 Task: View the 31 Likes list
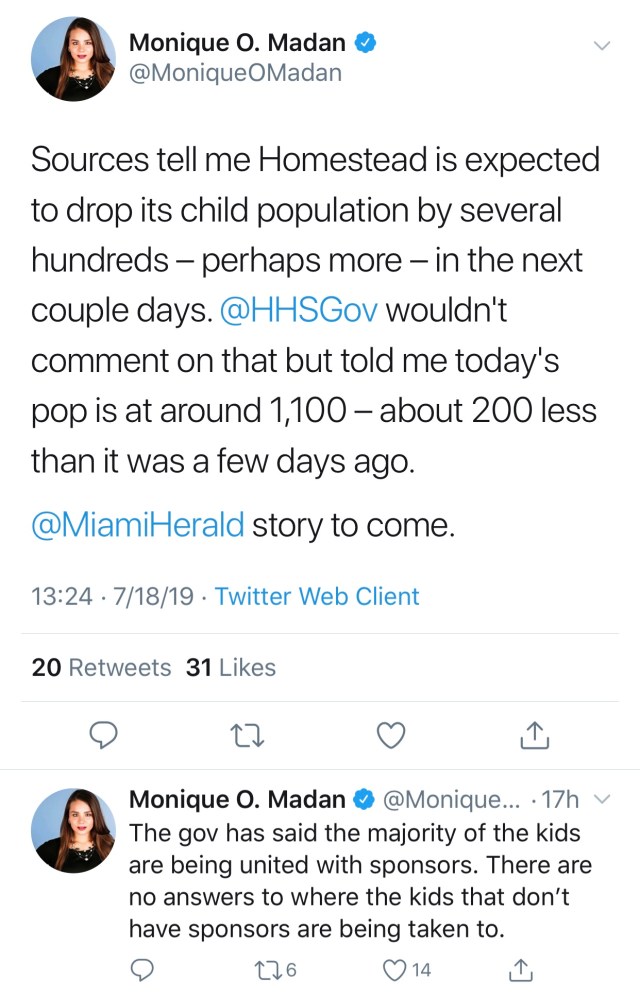231,667
